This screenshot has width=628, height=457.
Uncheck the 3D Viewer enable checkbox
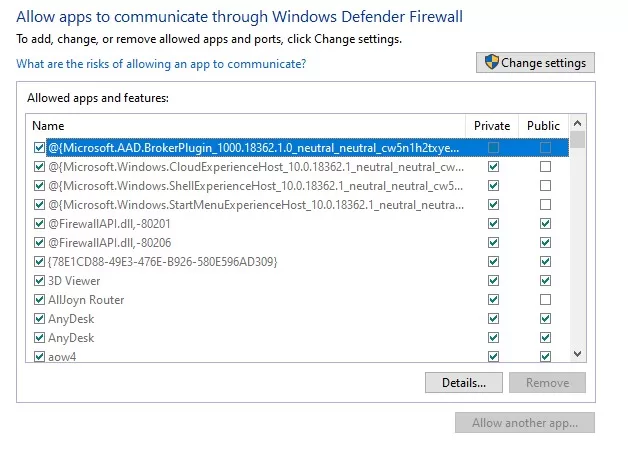click(x=39, y=280)
